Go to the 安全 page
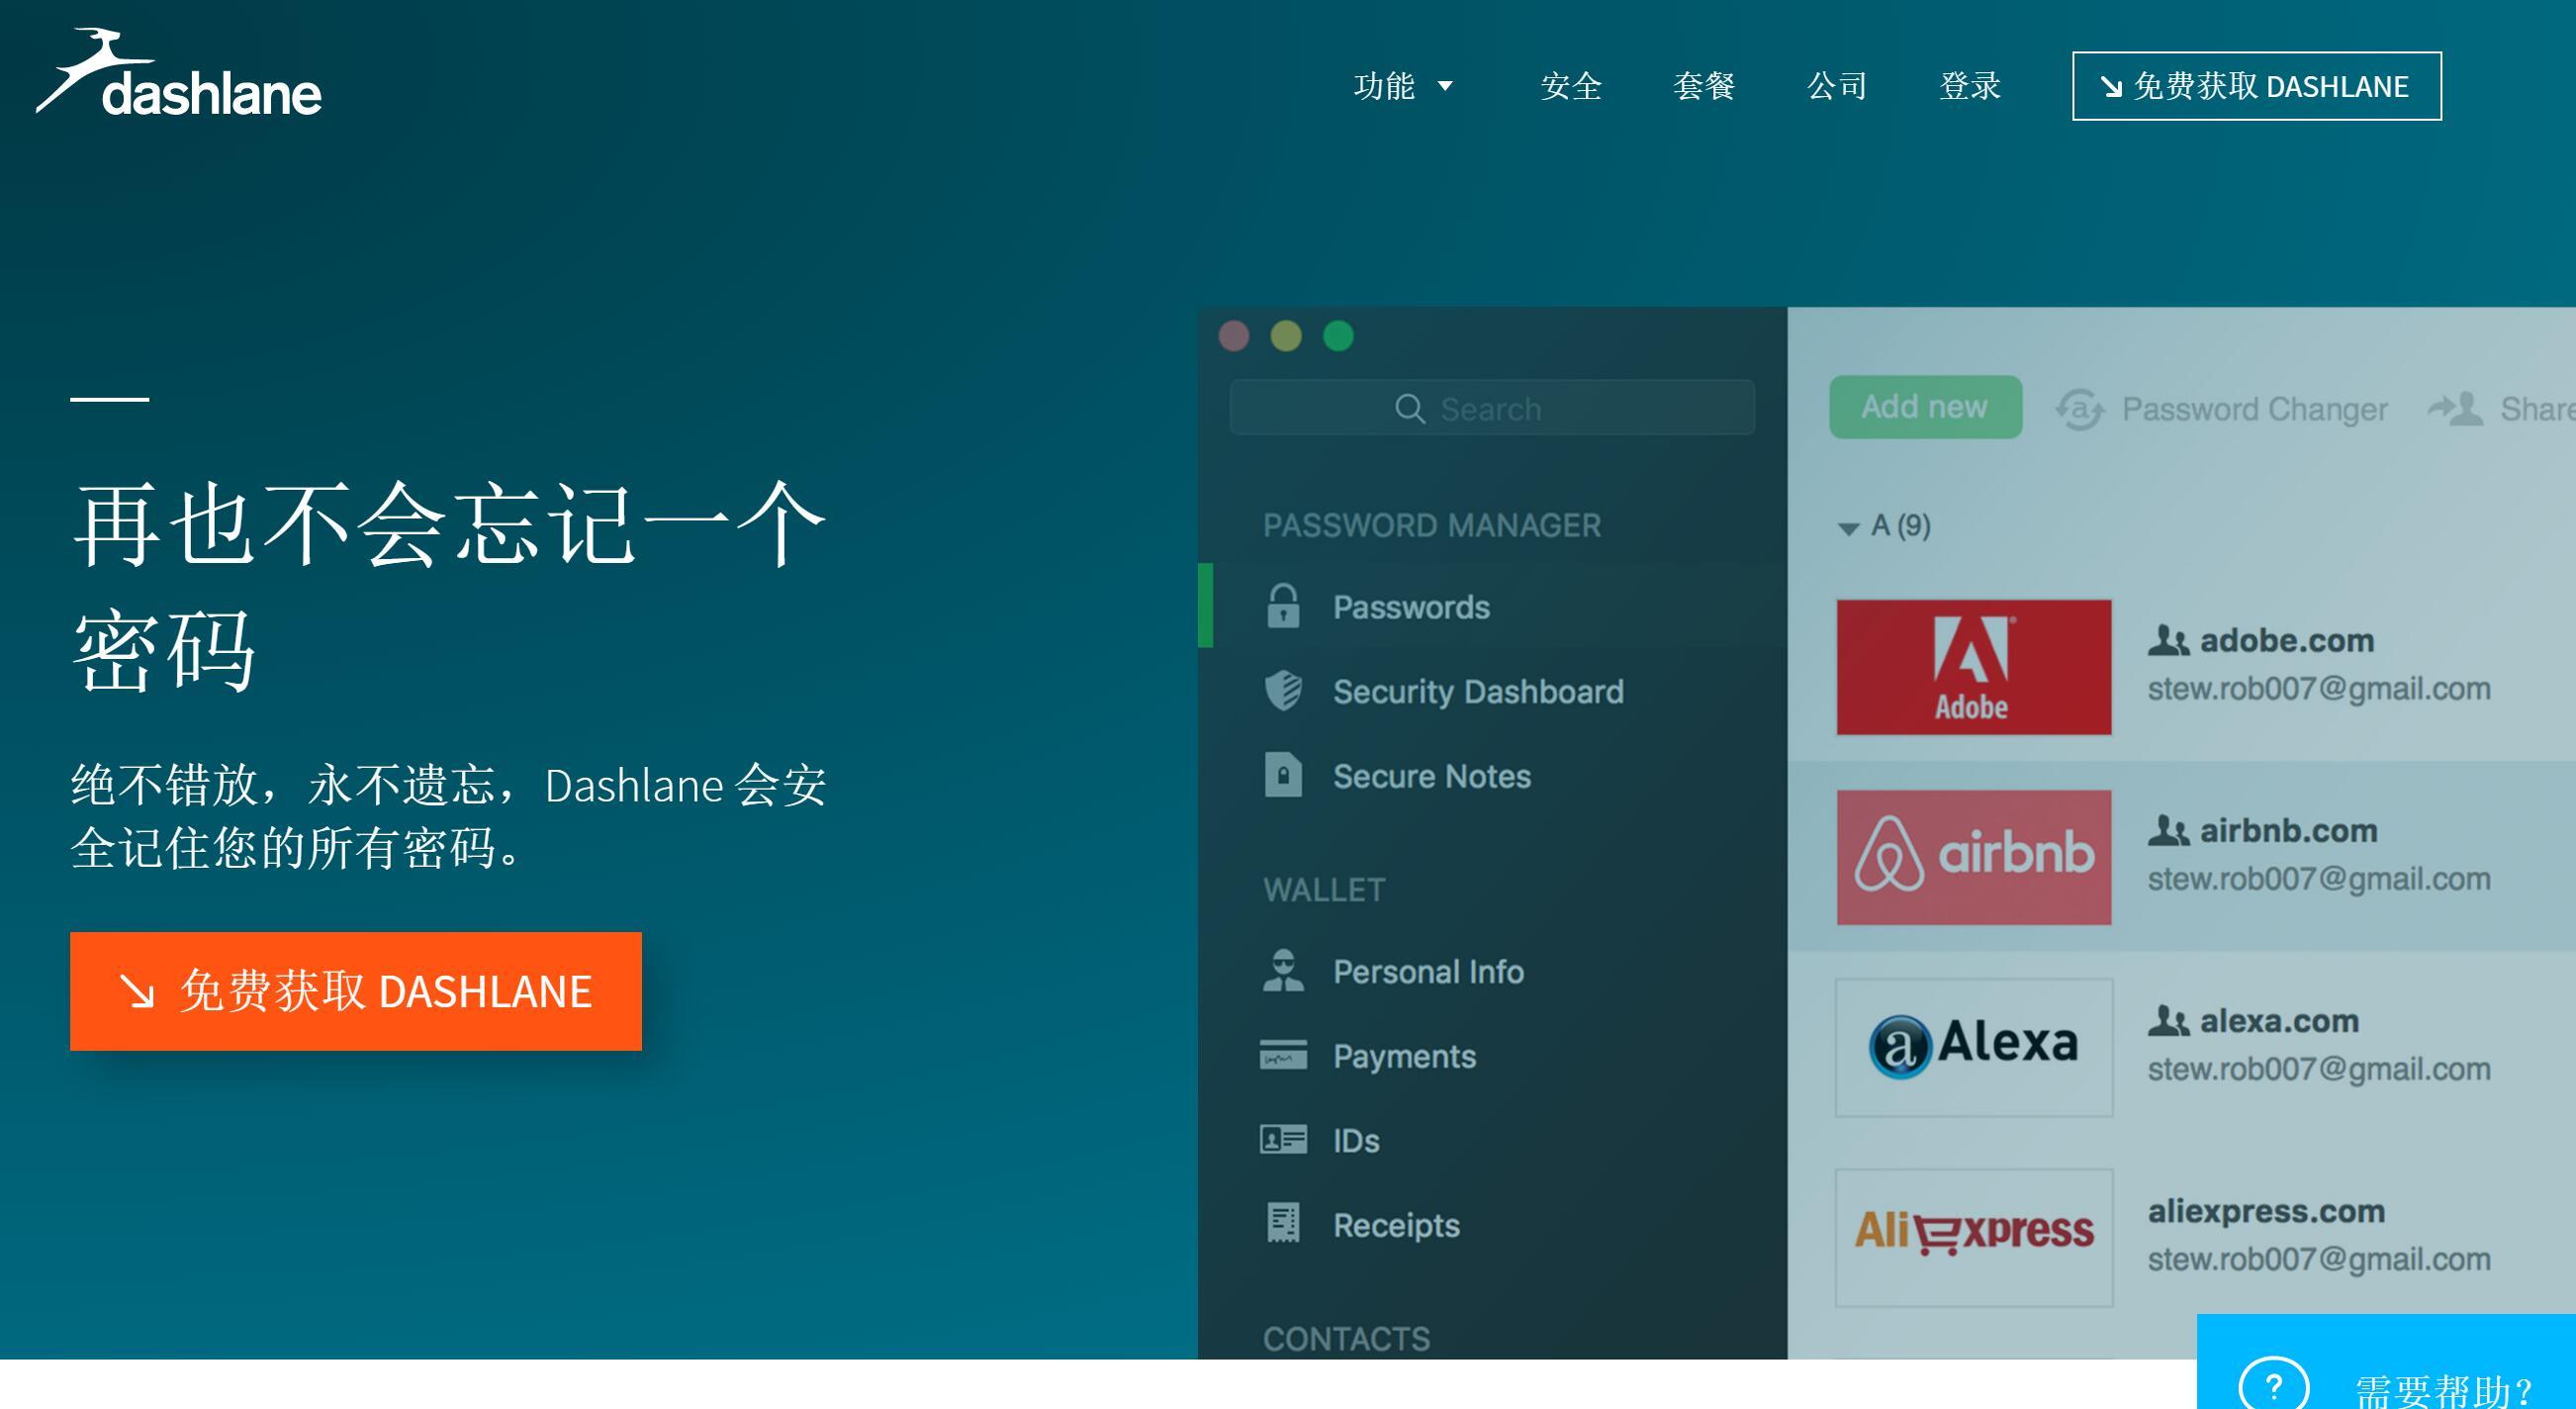 coord(1571,86)
